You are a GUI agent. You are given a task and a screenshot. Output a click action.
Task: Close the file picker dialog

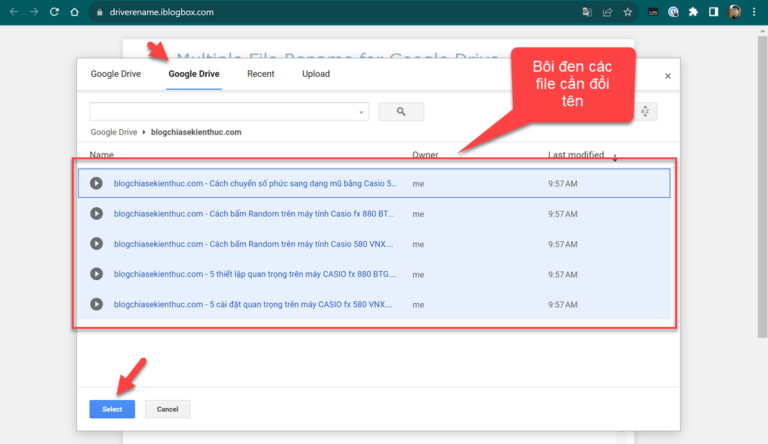coord(668,76)
